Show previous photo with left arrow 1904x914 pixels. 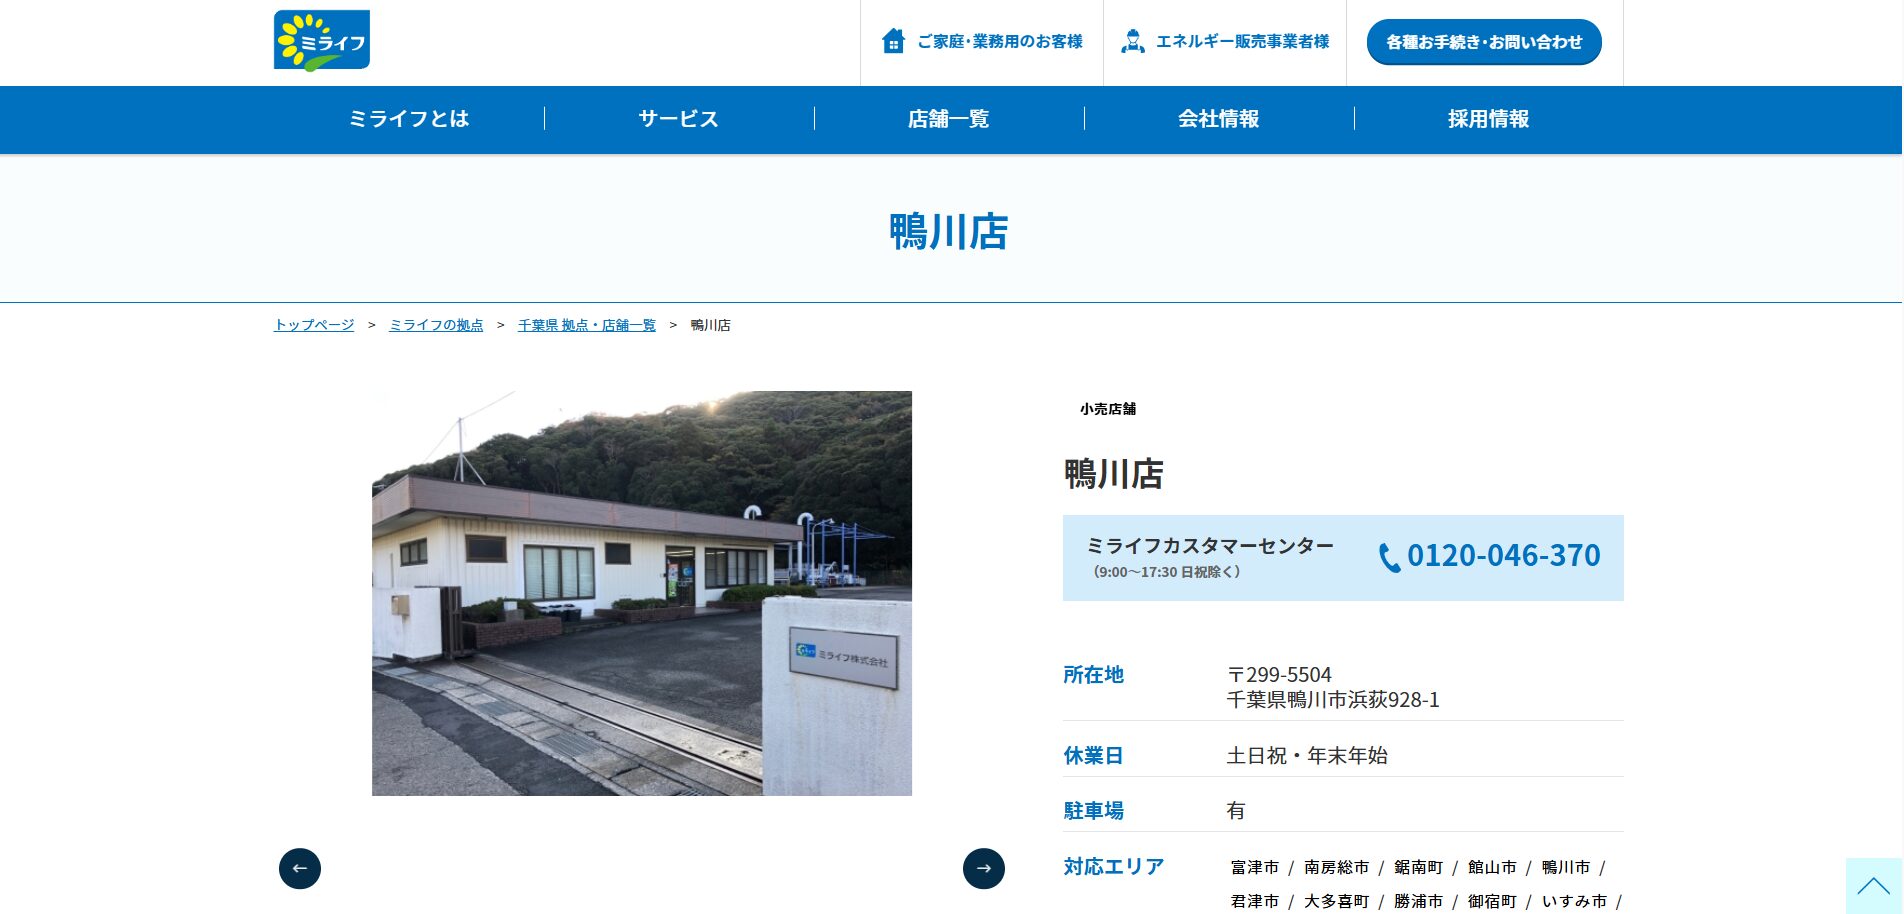pyautogui.click(x=300, y=868)
